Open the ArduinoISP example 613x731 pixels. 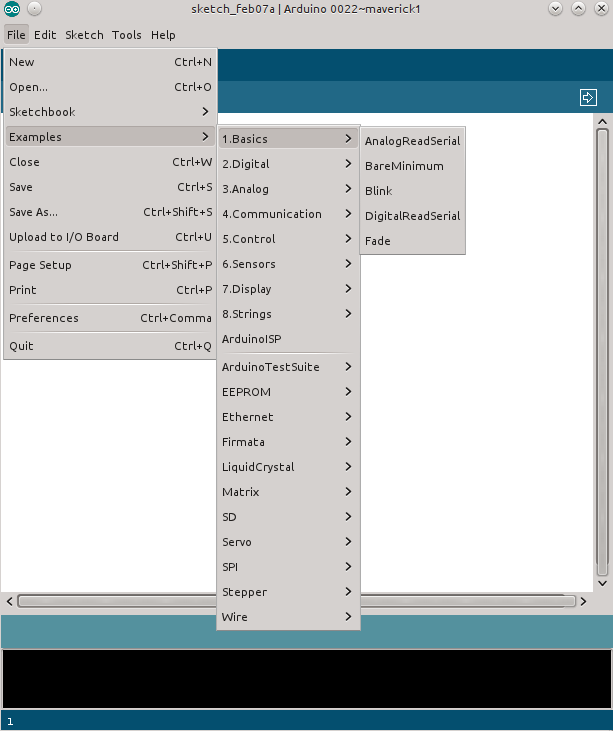(x=288, y=339)
